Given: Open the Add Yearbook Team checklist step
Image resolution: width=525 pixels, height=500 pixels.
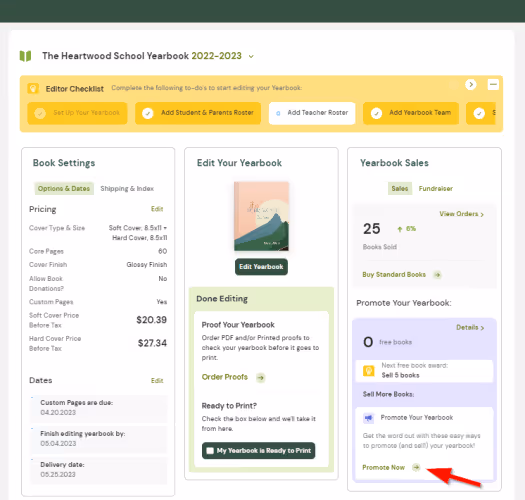Looking at the screenshot, I should (411, 113).
